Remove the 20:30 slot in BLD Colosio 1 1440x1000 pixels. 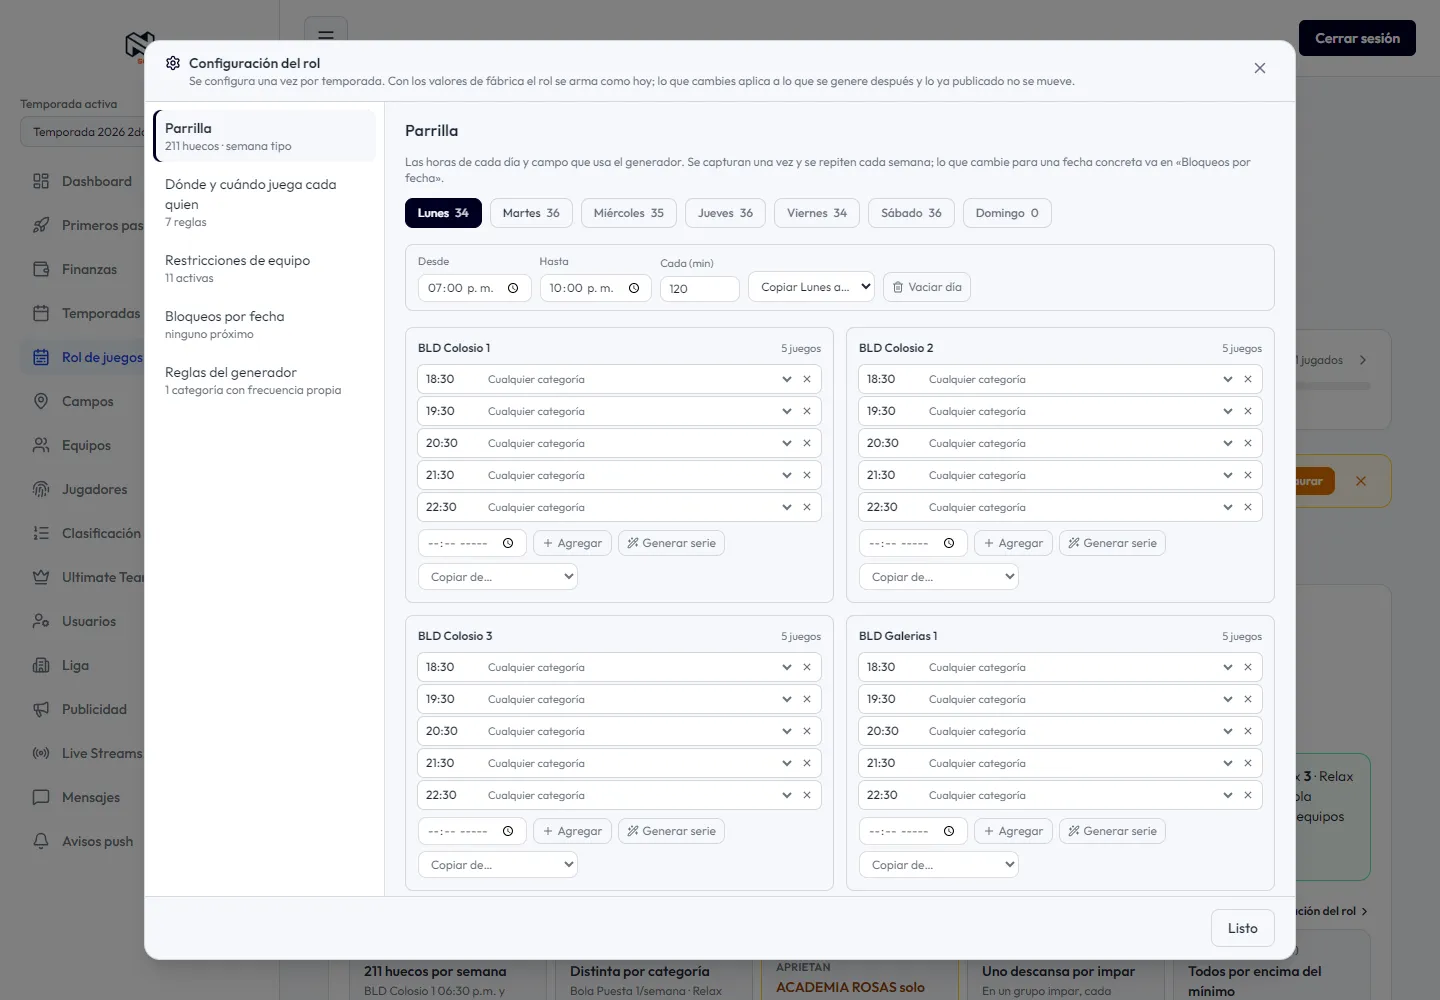(807, 443)
